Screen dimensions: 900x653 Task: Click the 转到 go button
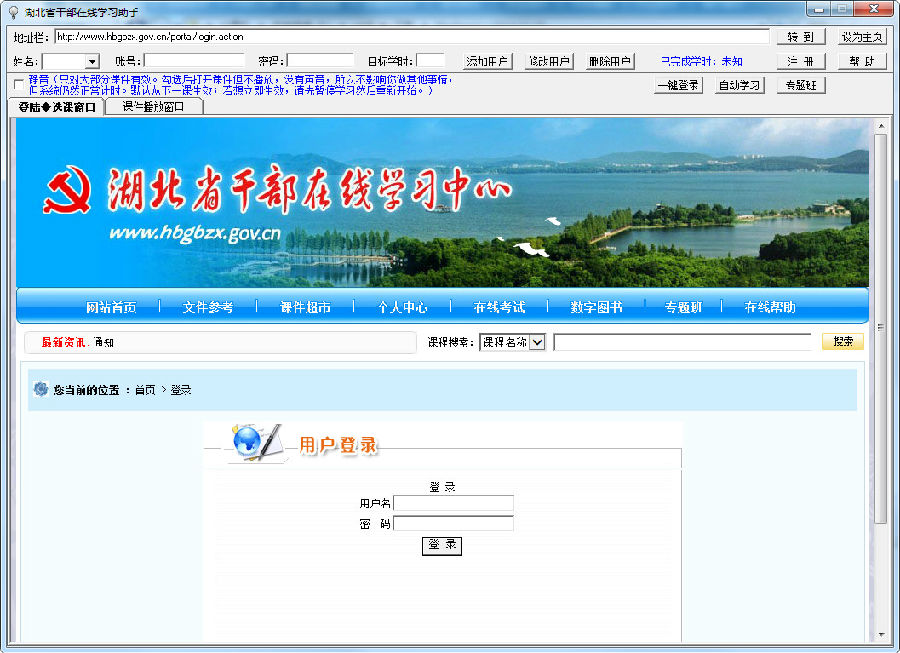tap(801, 37)
